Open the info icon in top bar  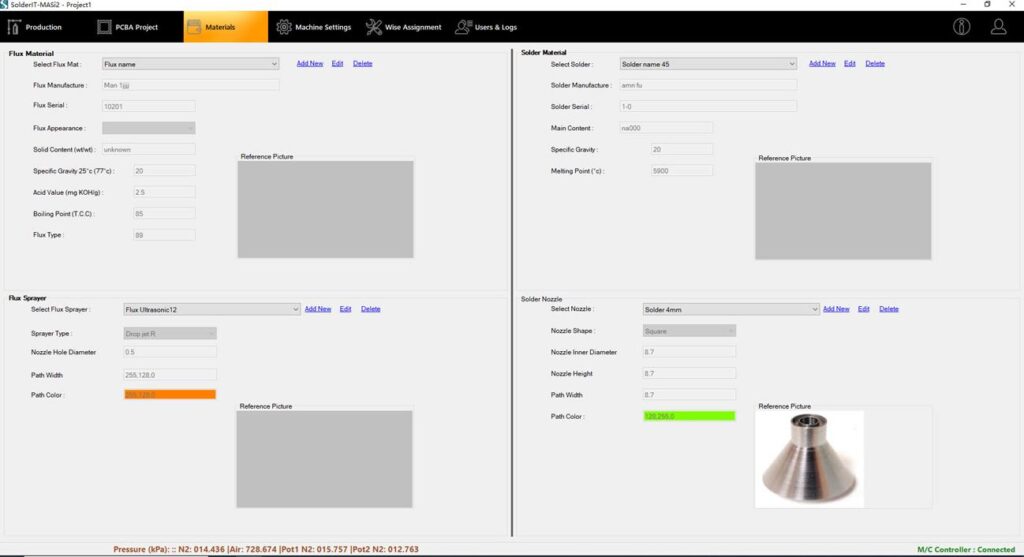click(962, 27)
